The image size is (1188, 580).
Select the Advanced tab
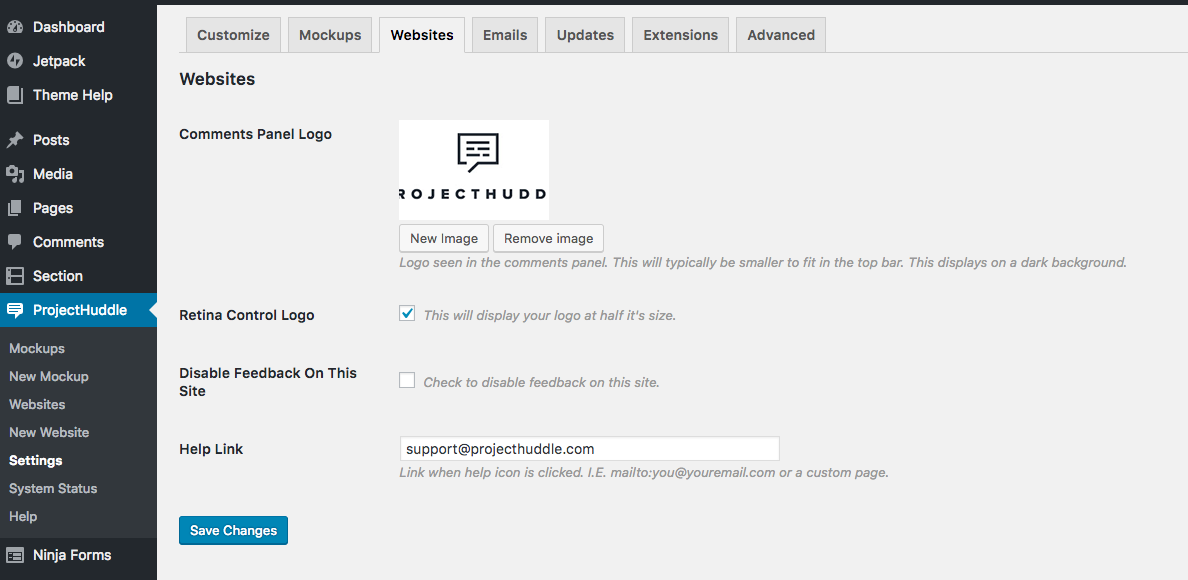click(781, 35)
